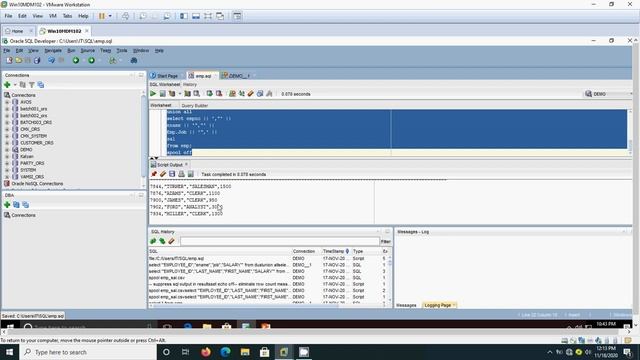Click the SQL History vertical scrollbar
This screenshot has height=360, width=640.
pyautogui.click(x=390, y=280)
